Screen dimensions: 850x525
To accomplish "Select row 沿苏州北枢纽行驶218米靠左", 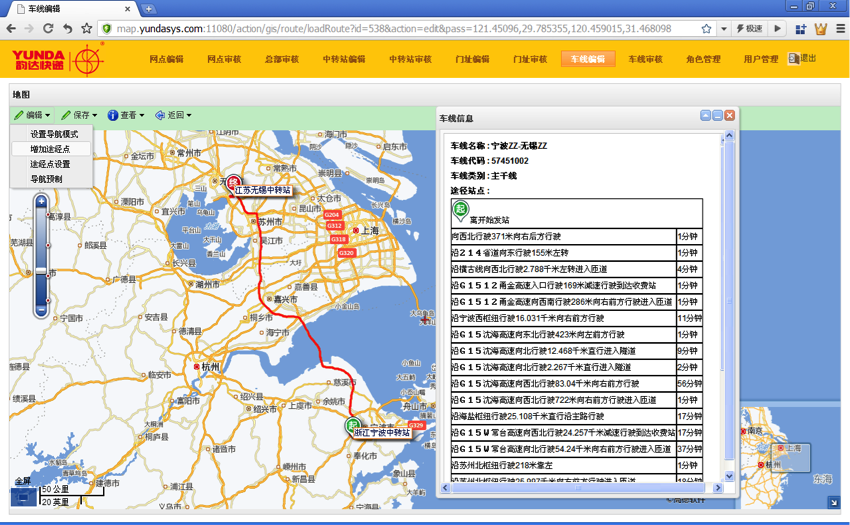I will [x=577, y=465].
